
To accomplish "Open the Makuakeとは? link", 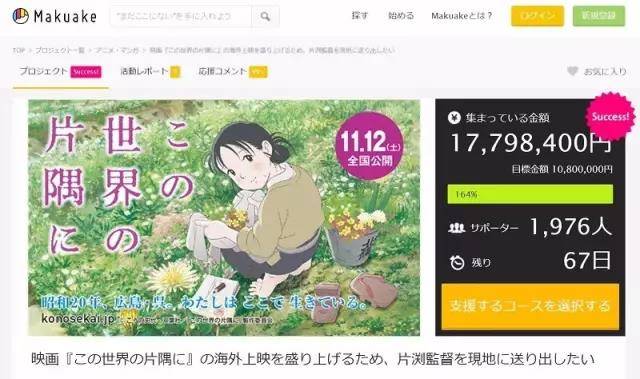I will tap(461, 16).
